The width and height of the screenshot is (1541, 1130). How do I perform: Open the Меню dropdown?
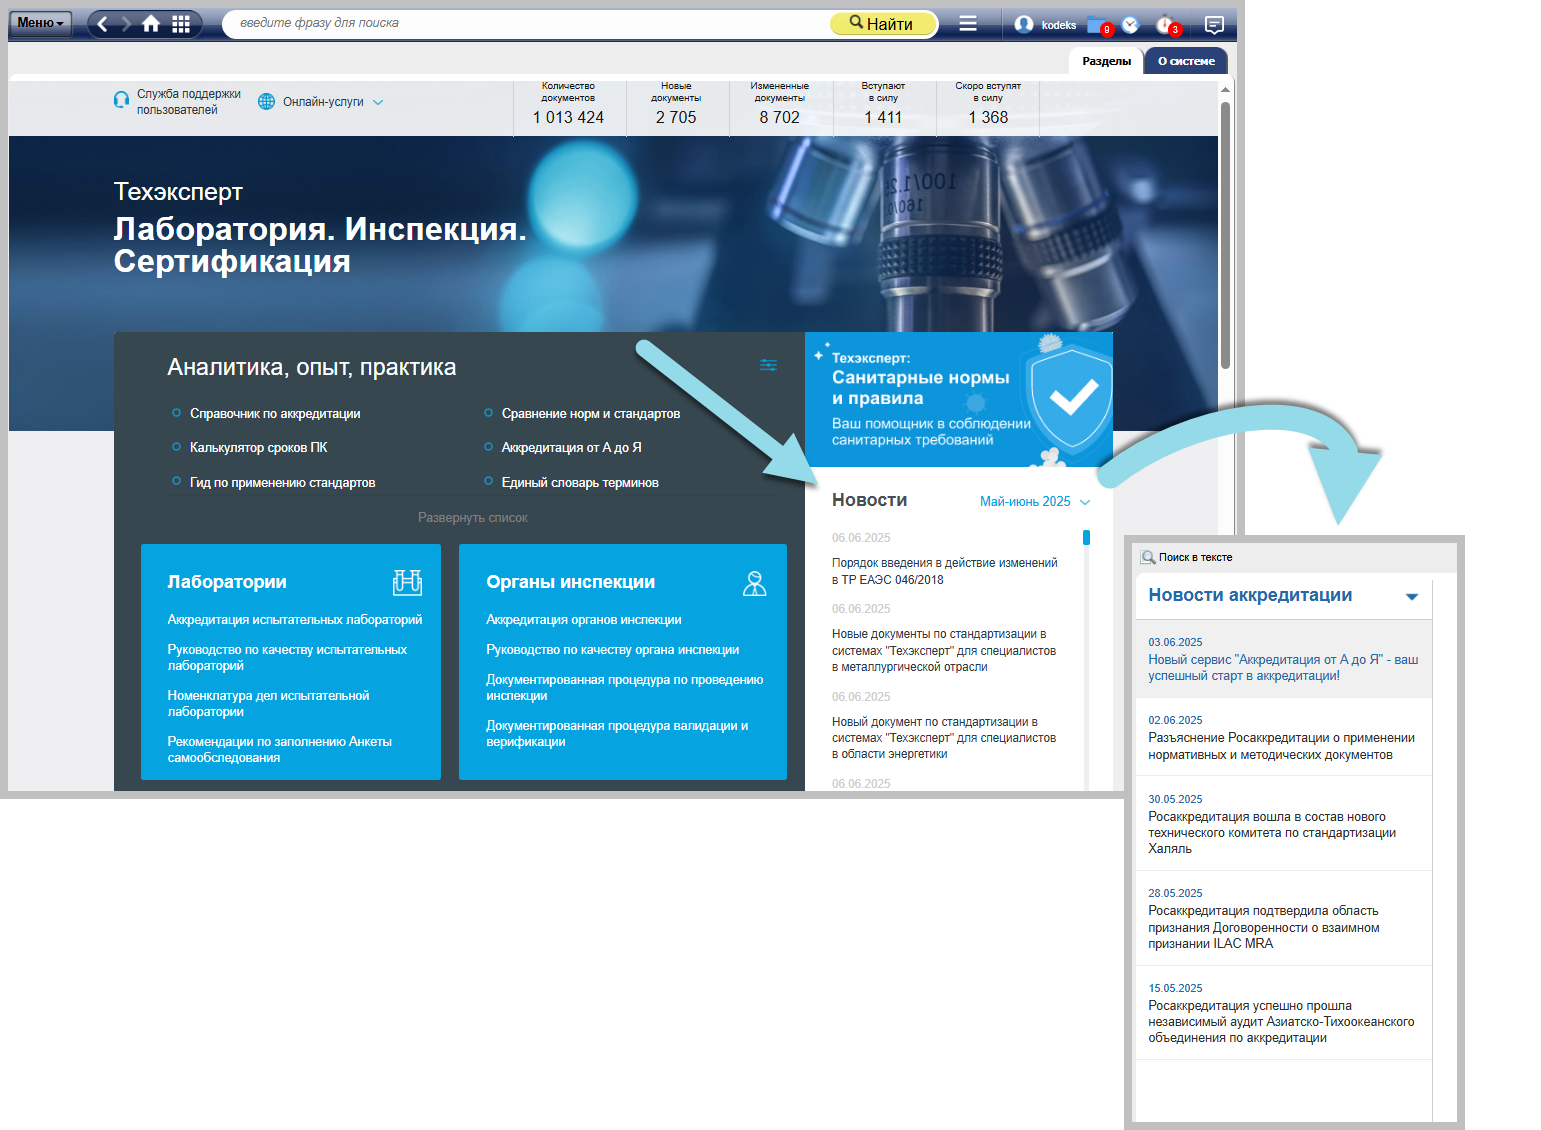click(x=41, y=23)
